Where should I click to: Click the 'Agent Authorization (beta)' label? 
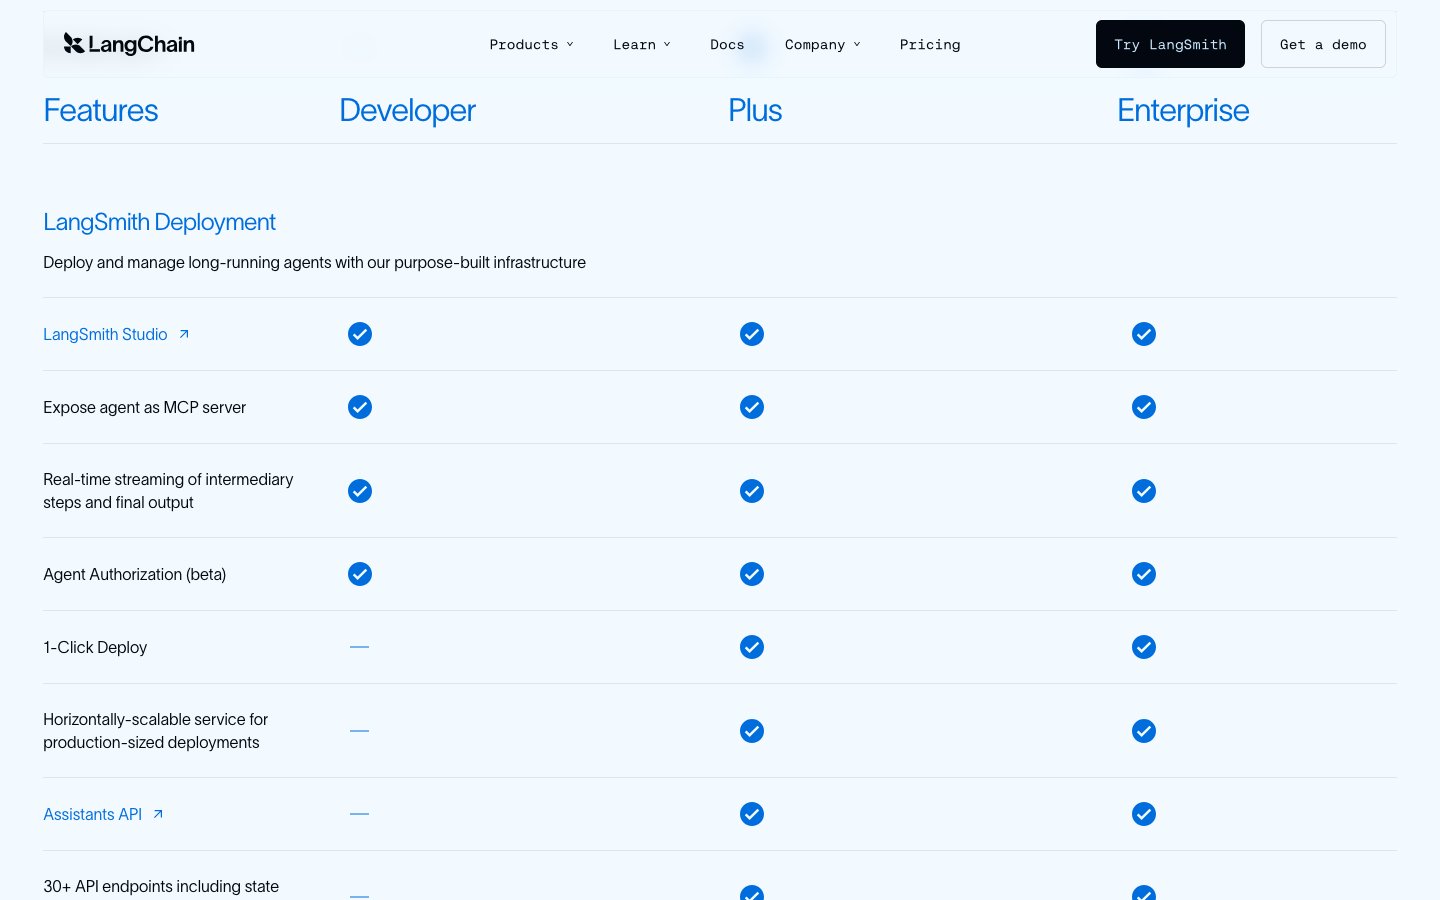[x=134, y=574]
